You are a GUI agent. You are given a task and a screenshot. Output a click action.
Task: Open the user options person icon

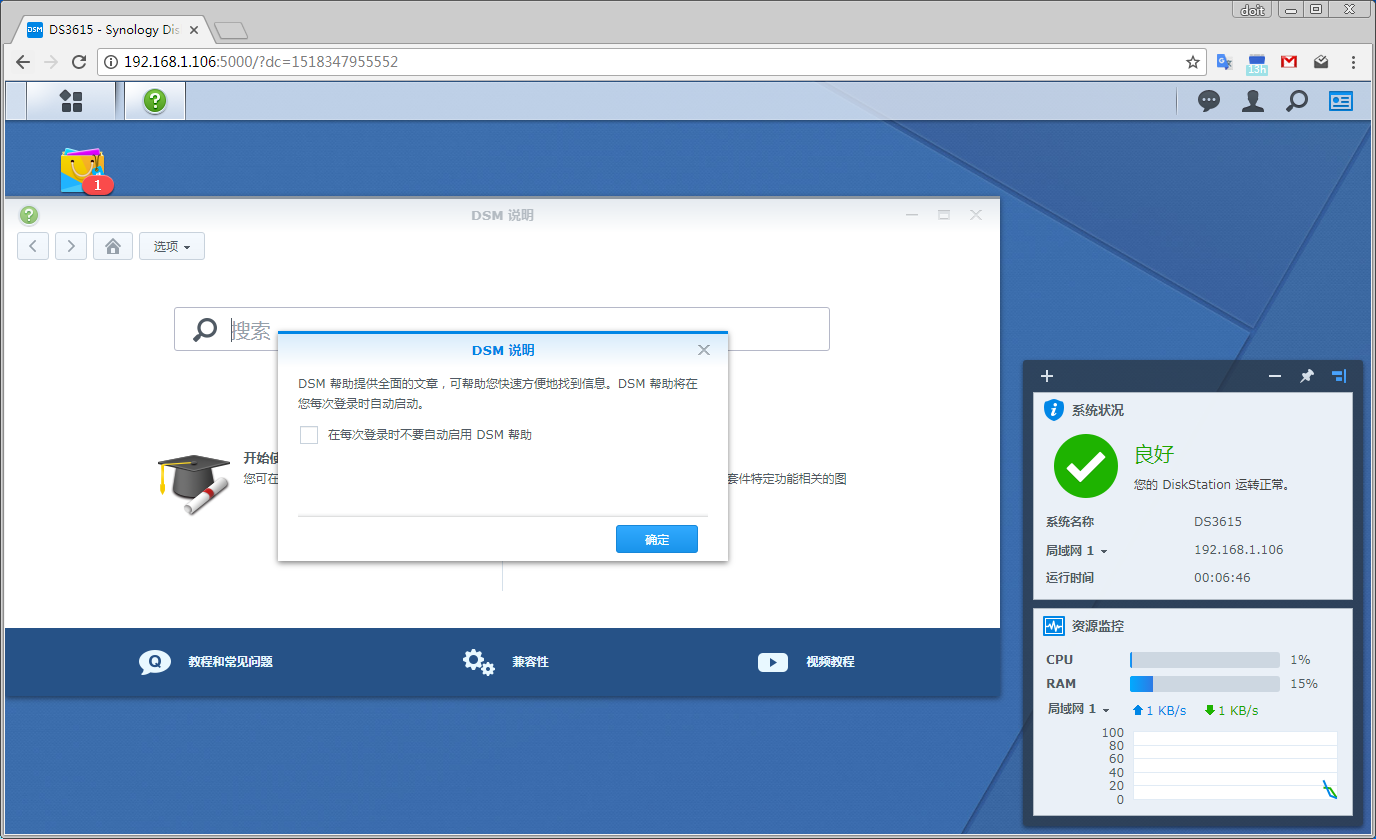[1253, 101]
